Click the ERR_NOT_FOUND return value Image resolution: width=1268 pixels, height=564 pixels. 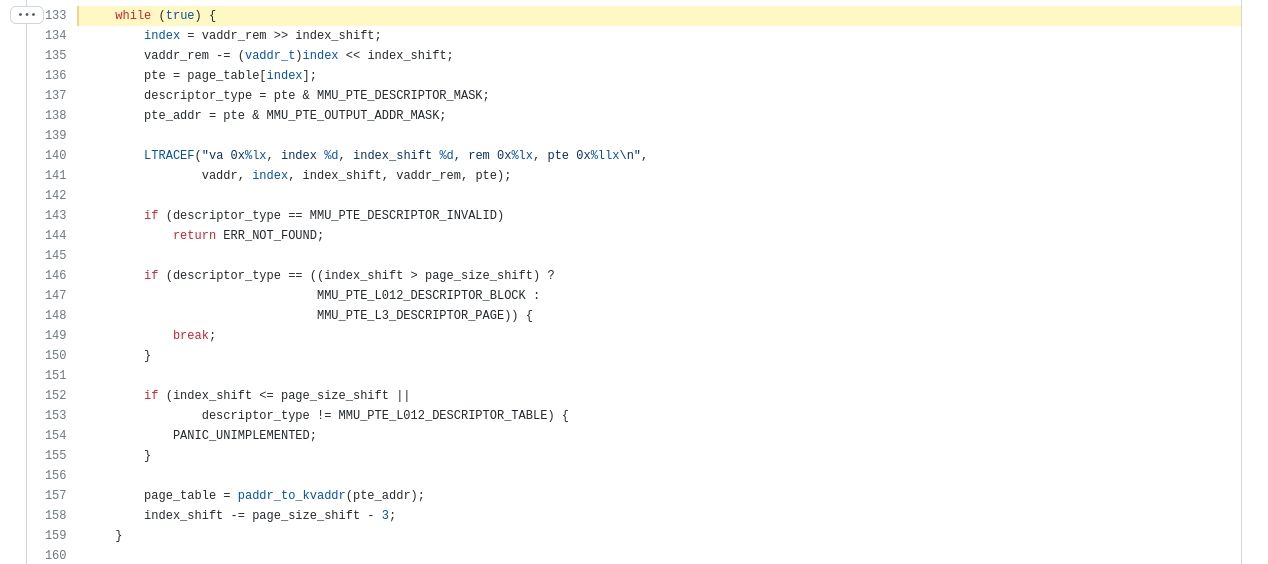pos(270,236)
